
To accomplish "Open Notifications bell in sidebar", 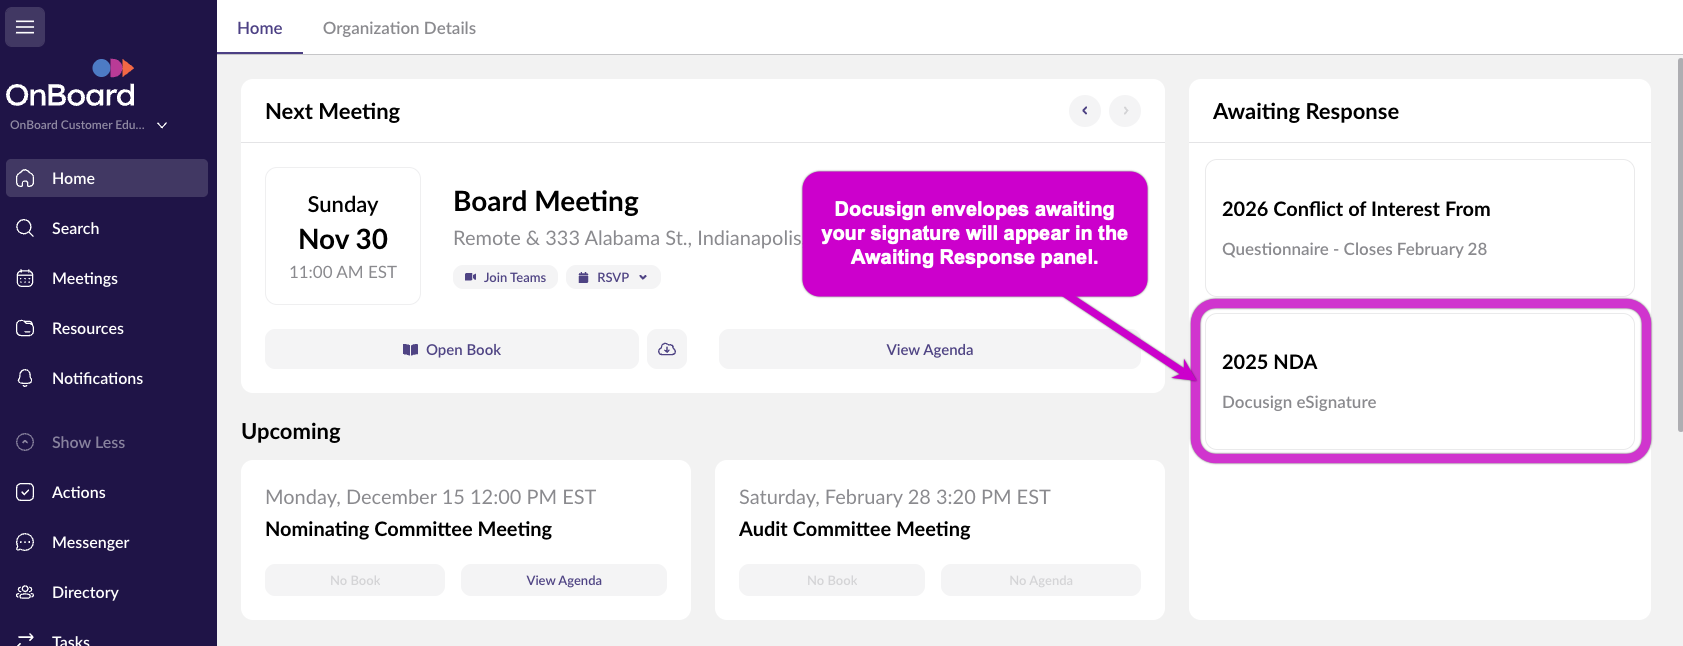I will coord(26,378).
